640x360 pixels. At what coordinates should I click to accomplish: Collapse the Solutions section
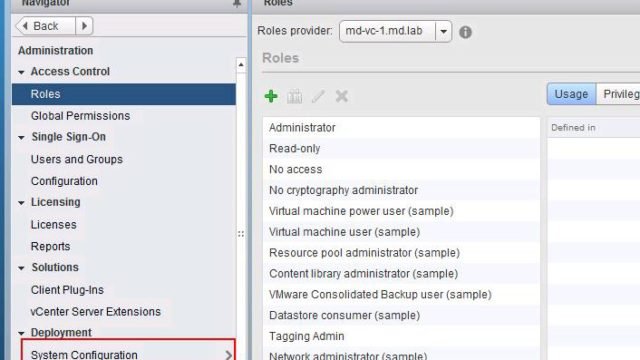21,268
